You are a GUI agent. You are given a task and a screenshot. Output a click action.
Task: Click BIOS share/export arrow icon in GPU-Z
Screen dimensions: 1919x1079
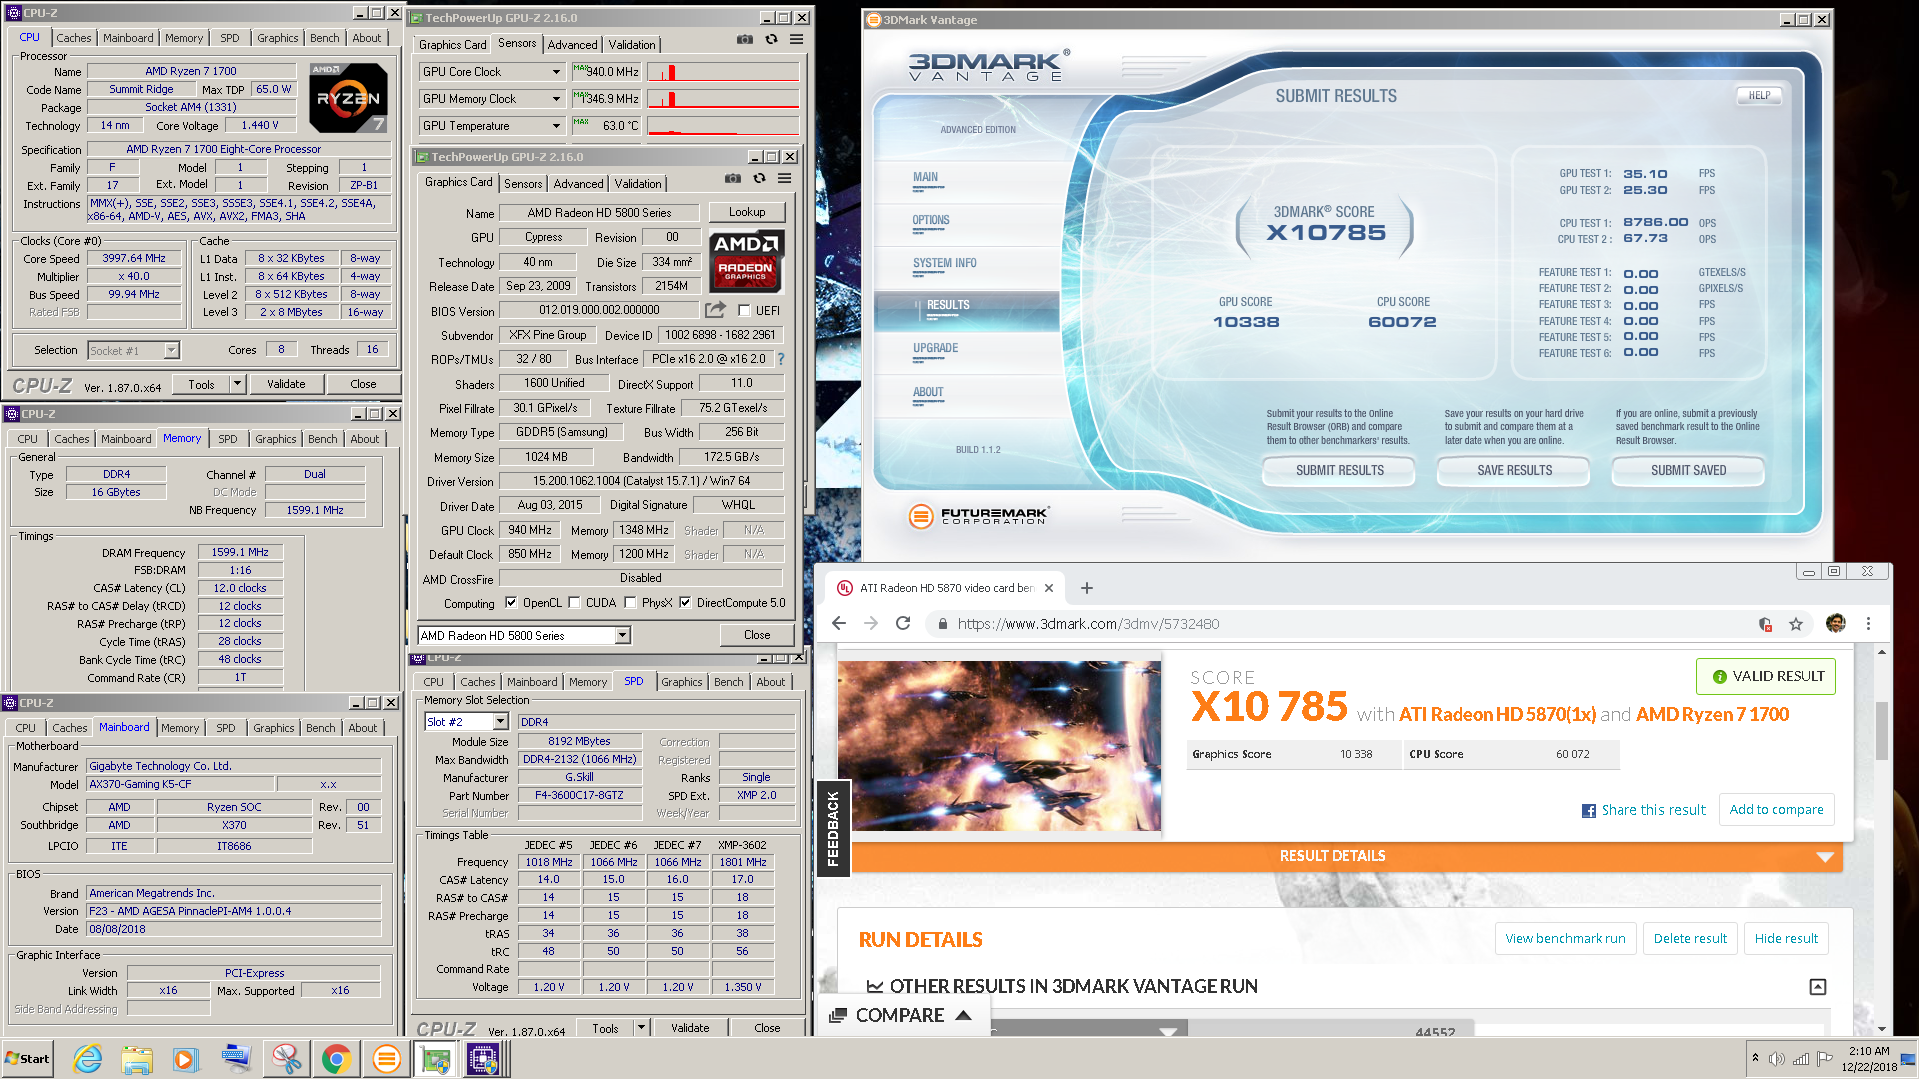[x=715, y=310]
